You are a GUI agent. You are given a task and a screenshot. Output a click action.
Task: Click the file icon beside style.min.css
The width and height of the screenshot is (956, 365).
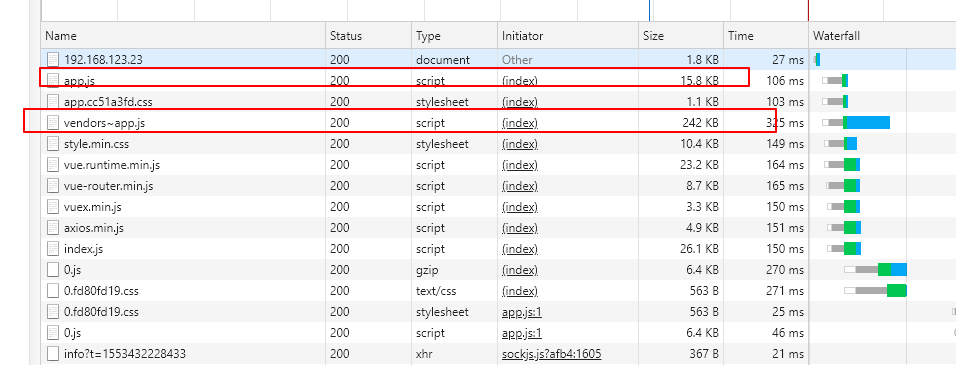(x=53, y=144)
